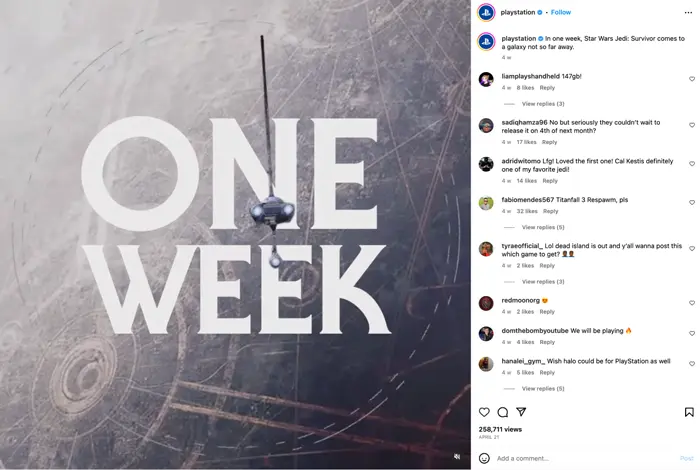
Task: Save post with bookmark icon
Action: (x=689, y=412)
